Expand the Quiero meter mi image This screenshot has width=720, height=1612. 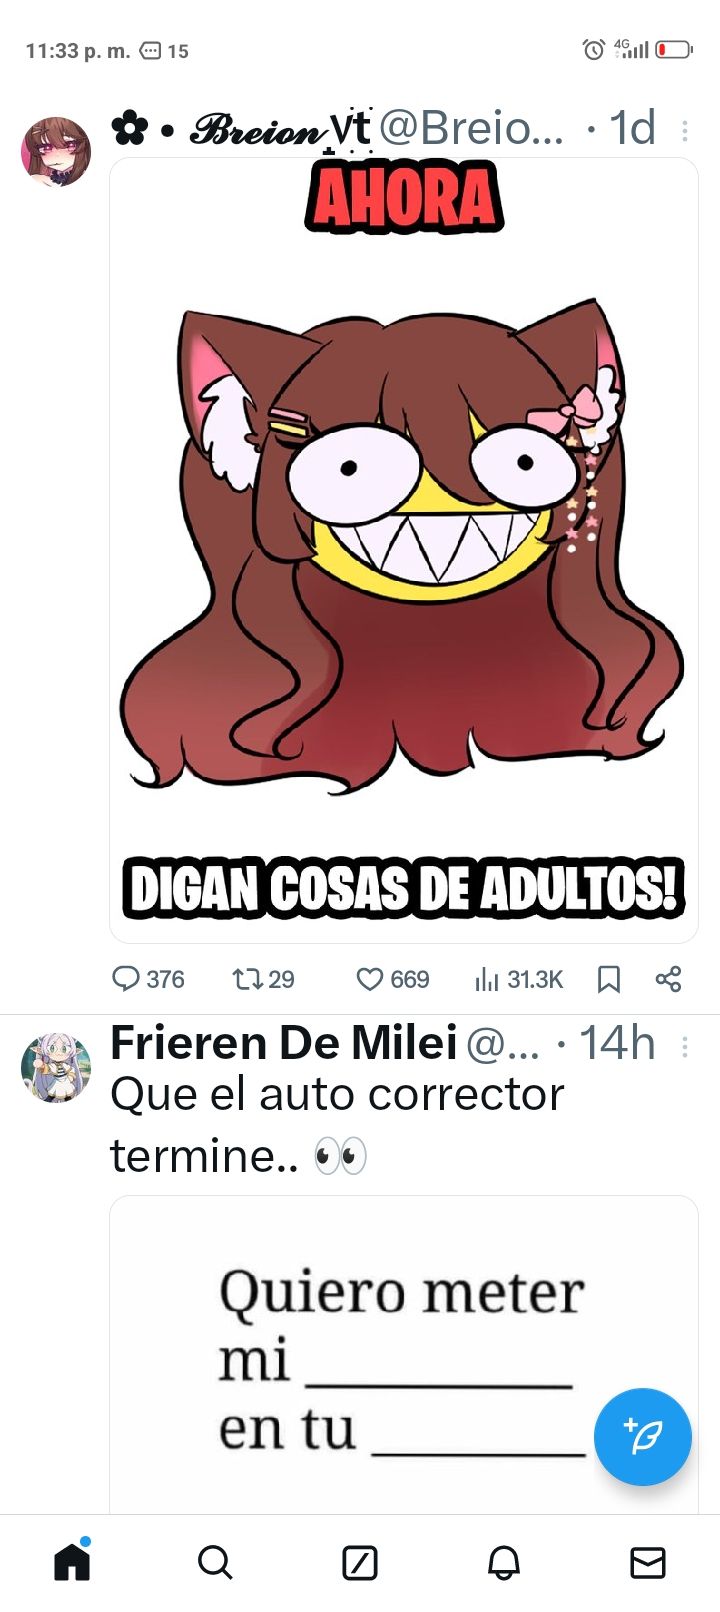point(404,1354)
